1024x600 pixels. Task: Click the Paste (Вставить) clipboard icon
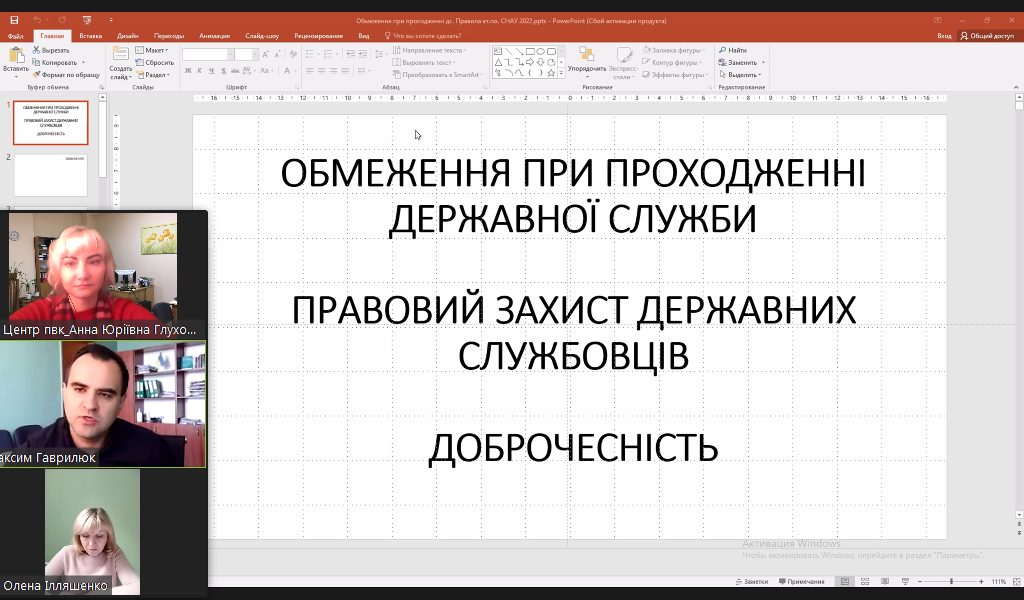(15, 62)
